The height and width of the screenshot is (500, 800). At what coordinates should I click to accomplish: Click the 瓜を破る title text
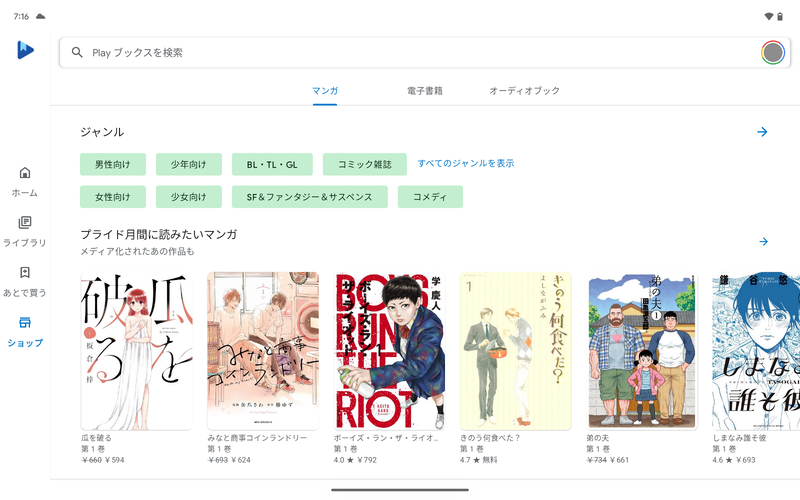[96, 438]
